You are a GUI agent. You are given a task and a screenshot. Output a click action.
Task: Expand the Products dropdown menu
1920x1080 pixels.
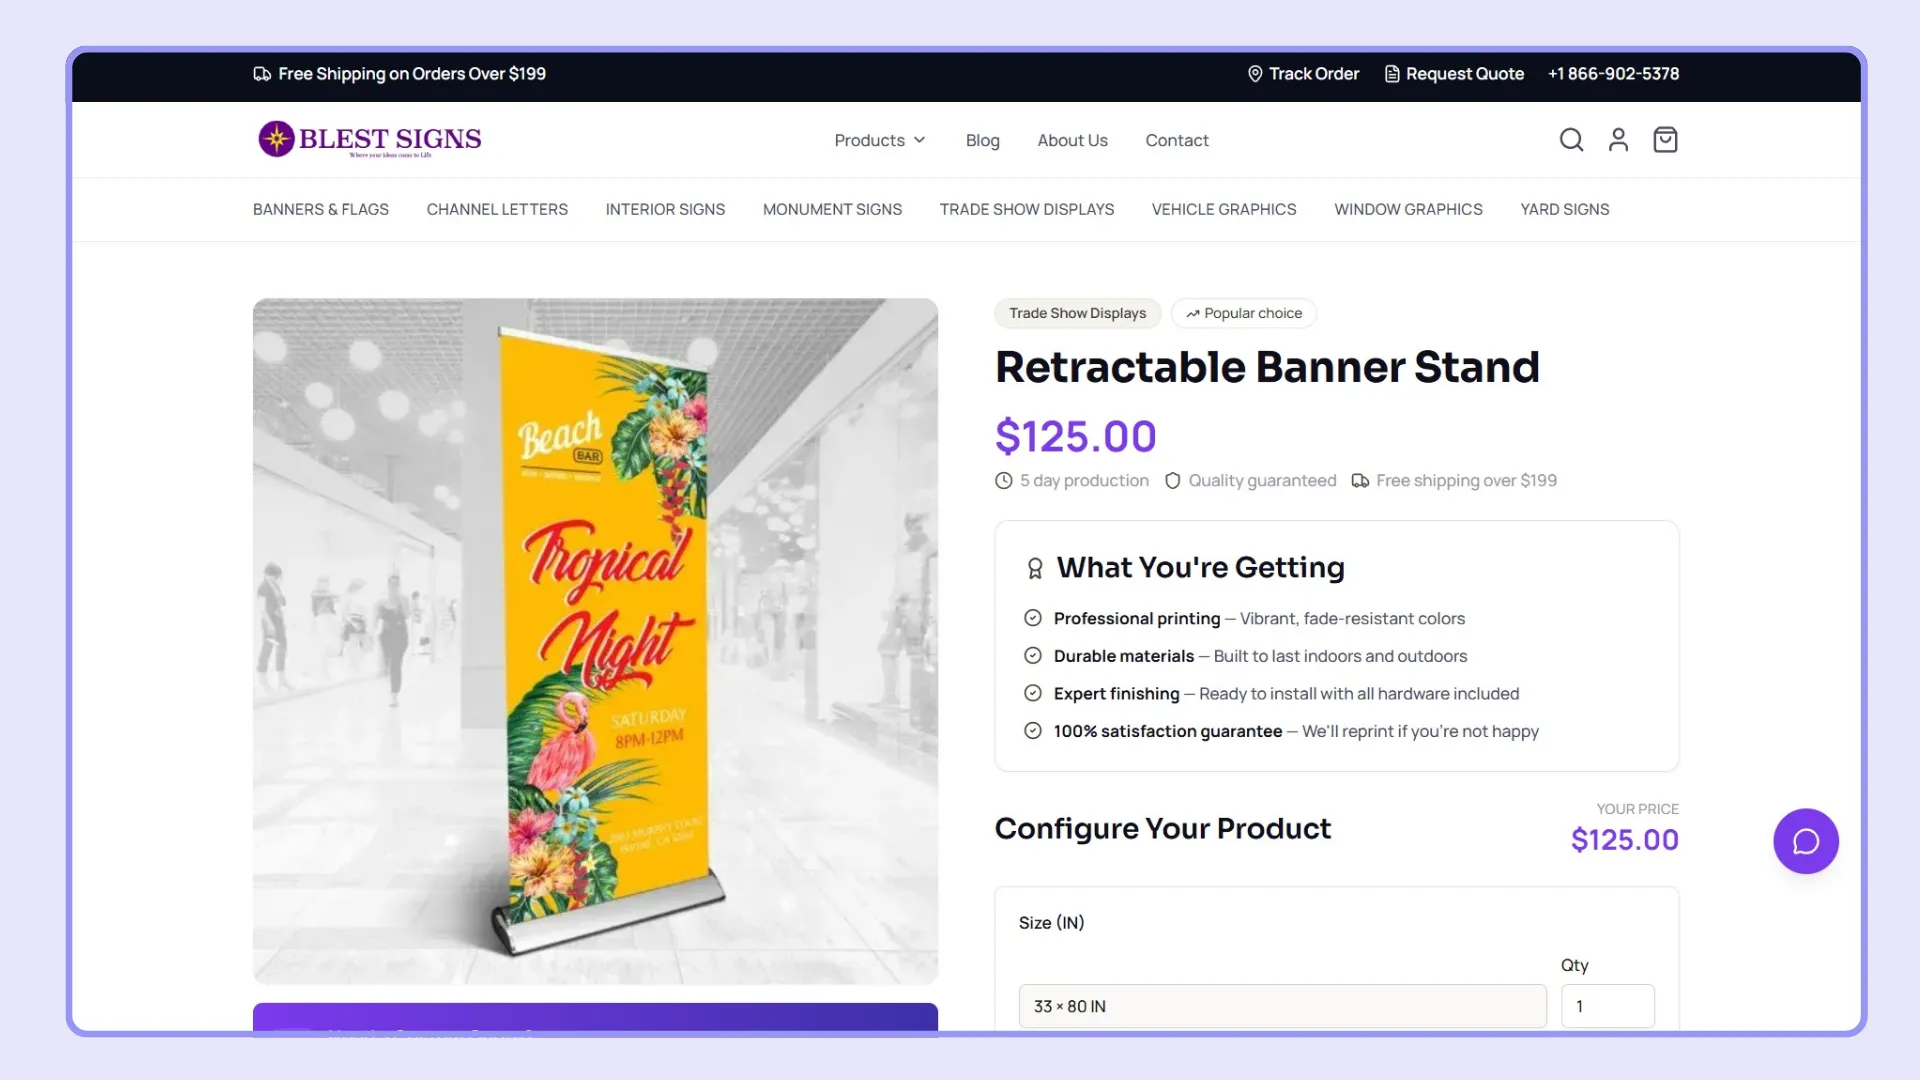tap(880, 140)
